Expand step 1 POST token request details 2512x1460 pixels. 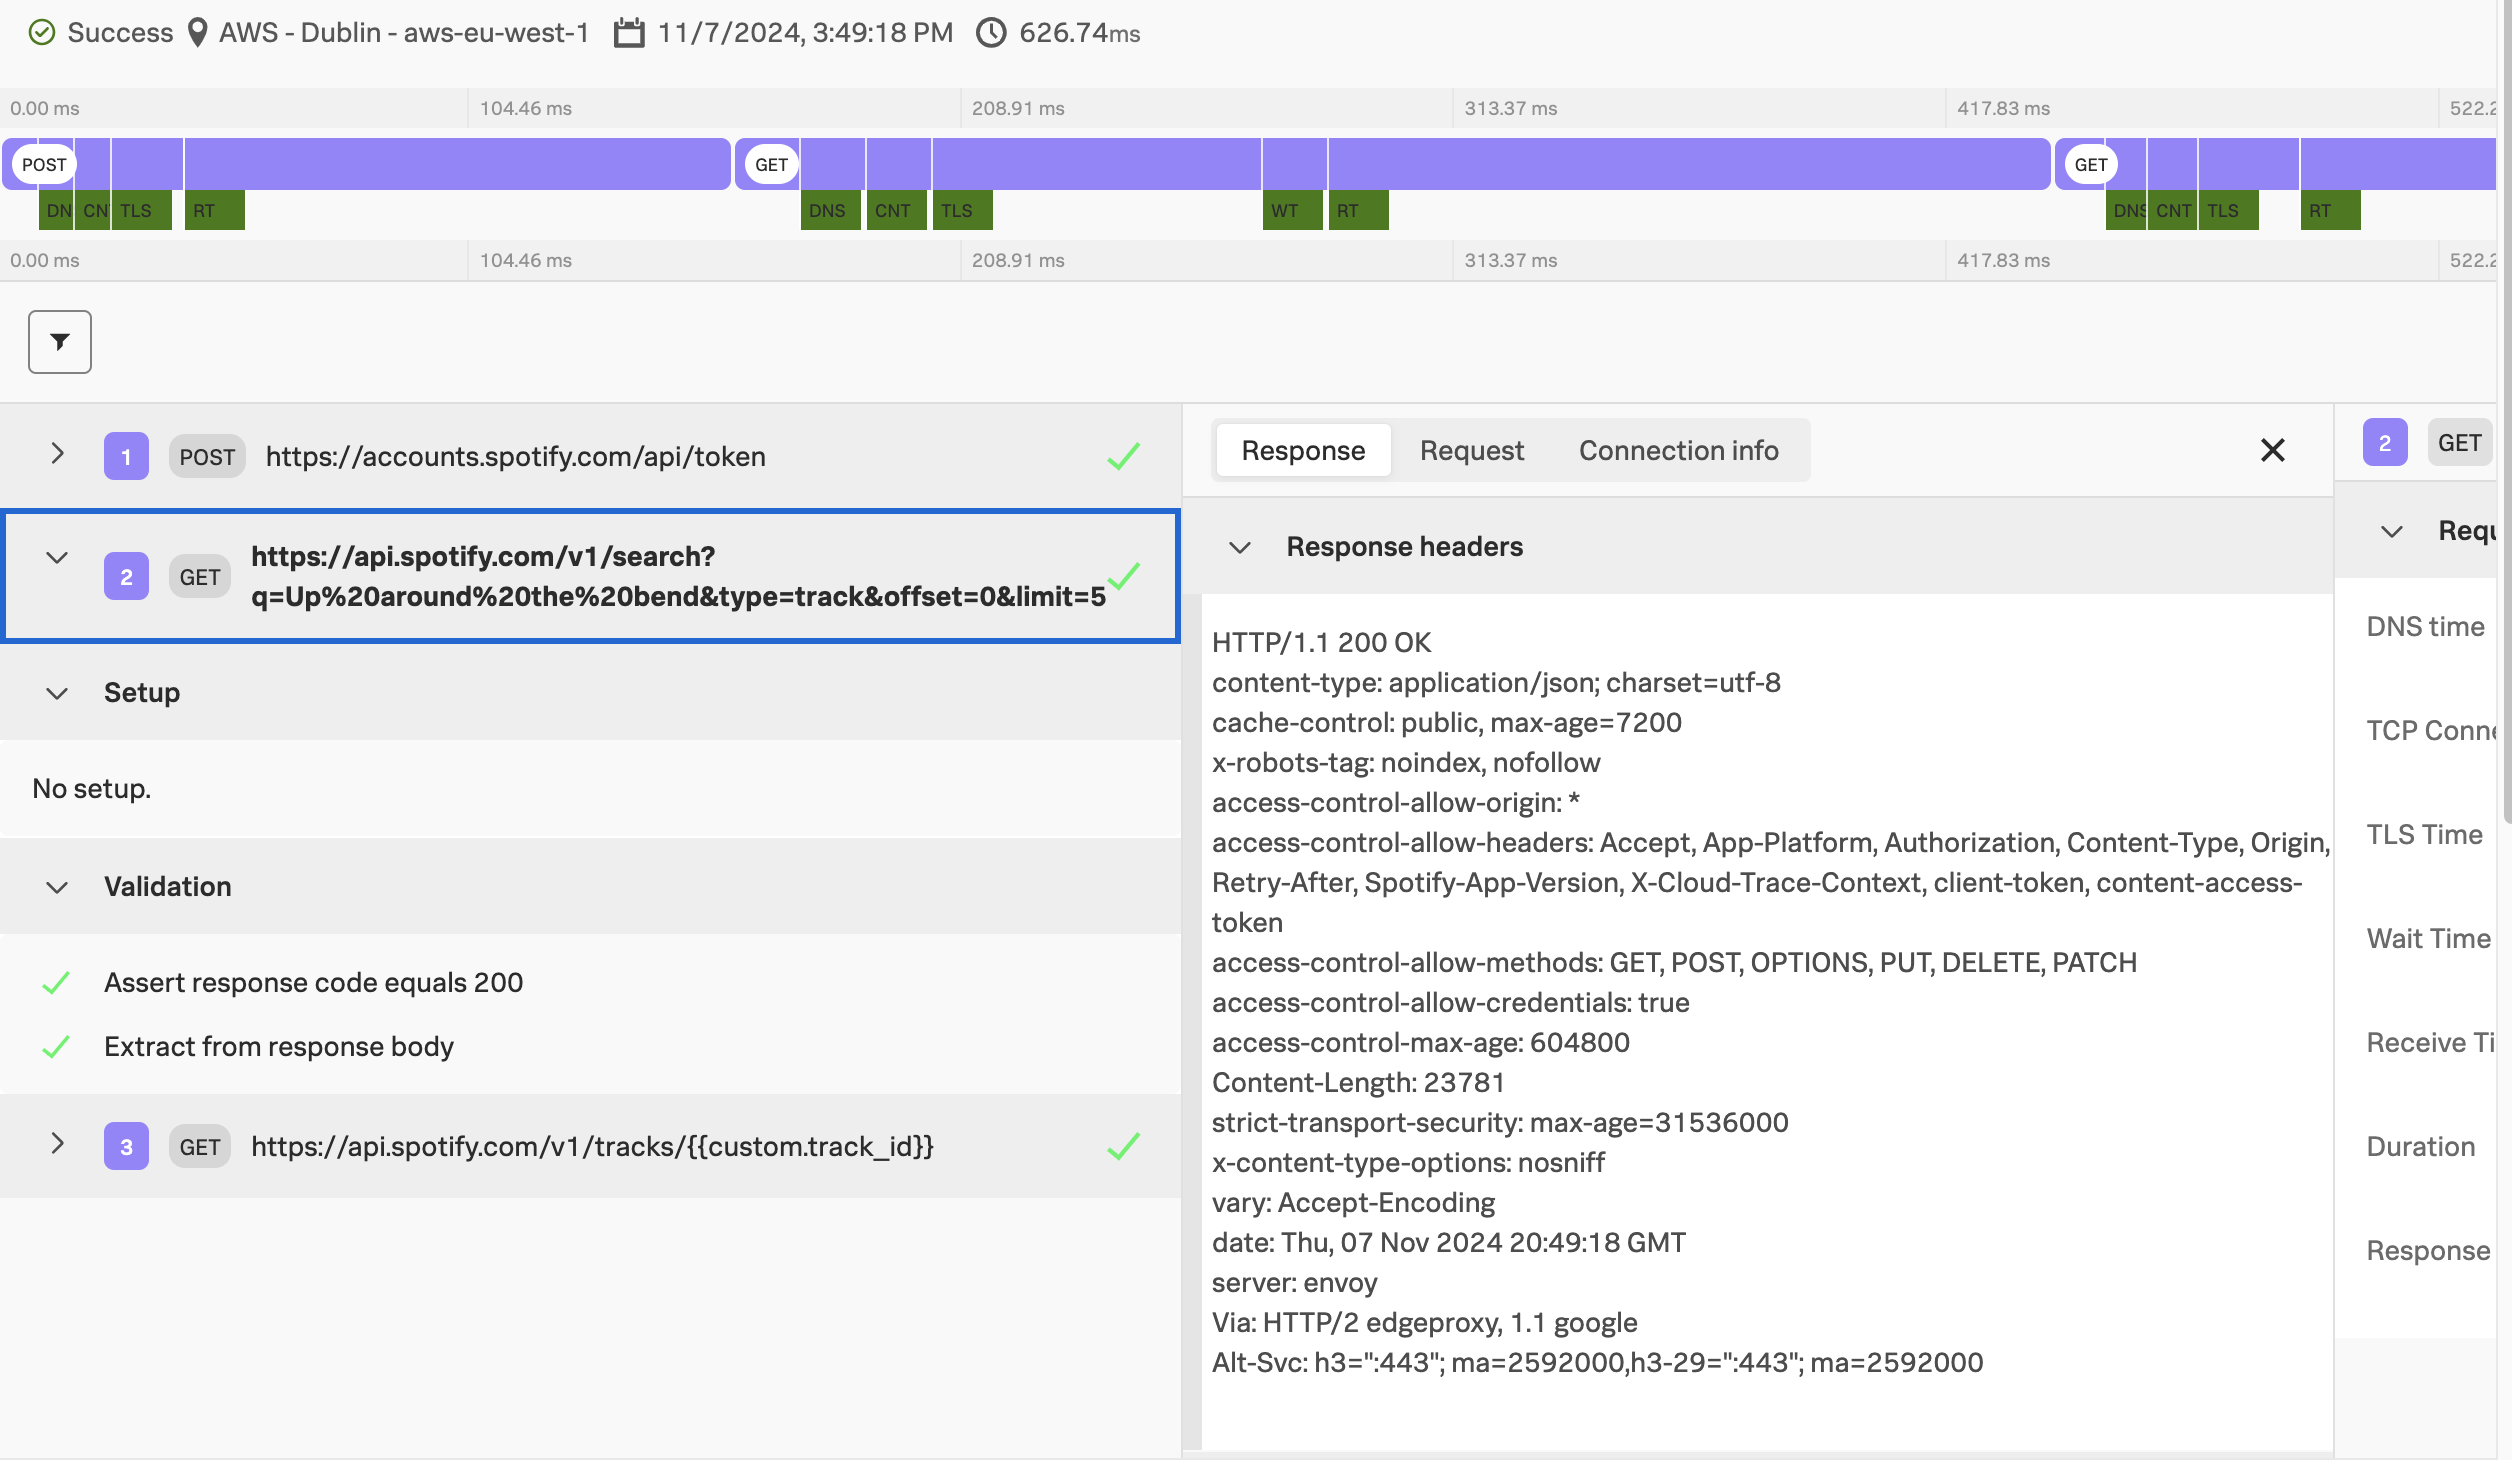tap(57, 455)
